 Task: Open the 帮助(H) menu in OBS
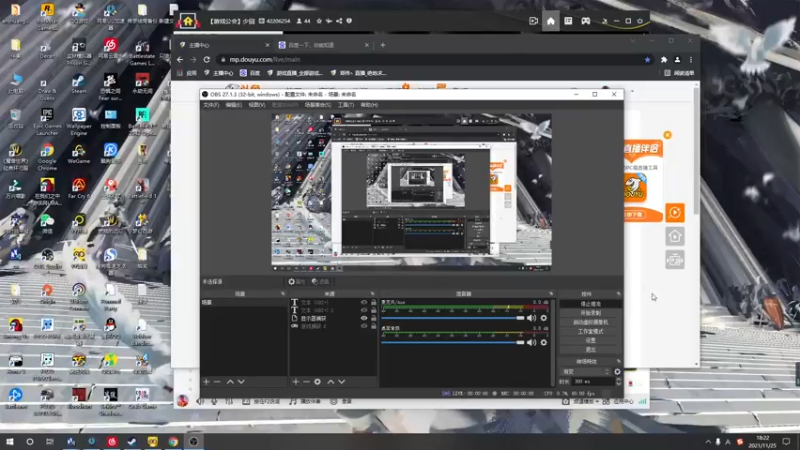(x=369, y=105)
